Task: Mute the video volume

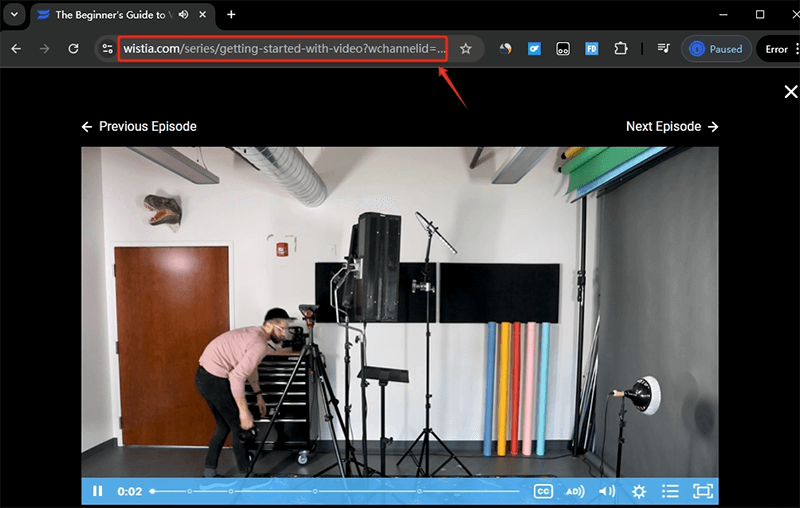Action: click(607, 491)
